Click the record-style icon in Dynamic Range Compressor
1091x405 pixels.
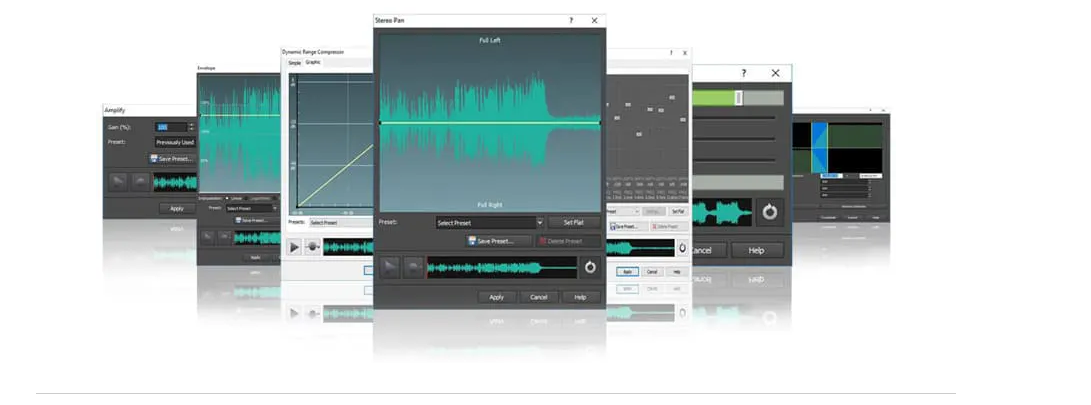[313, 247]
